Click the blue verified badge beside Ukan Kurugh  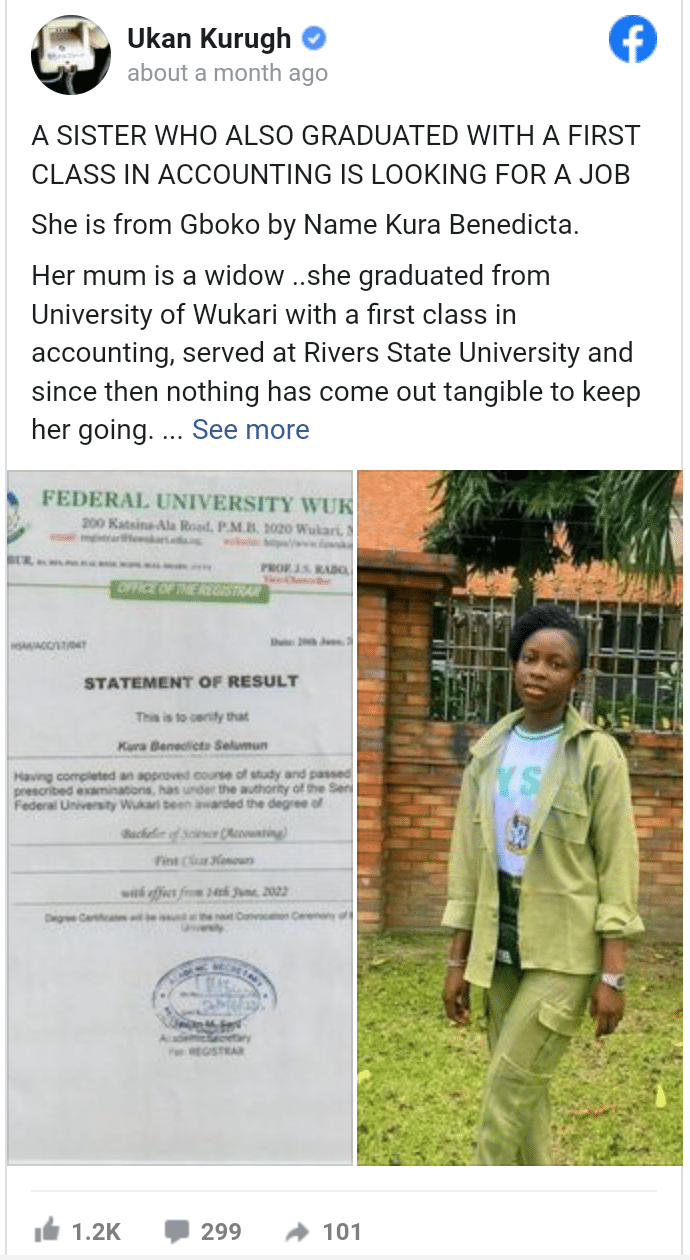pos(315,40)
